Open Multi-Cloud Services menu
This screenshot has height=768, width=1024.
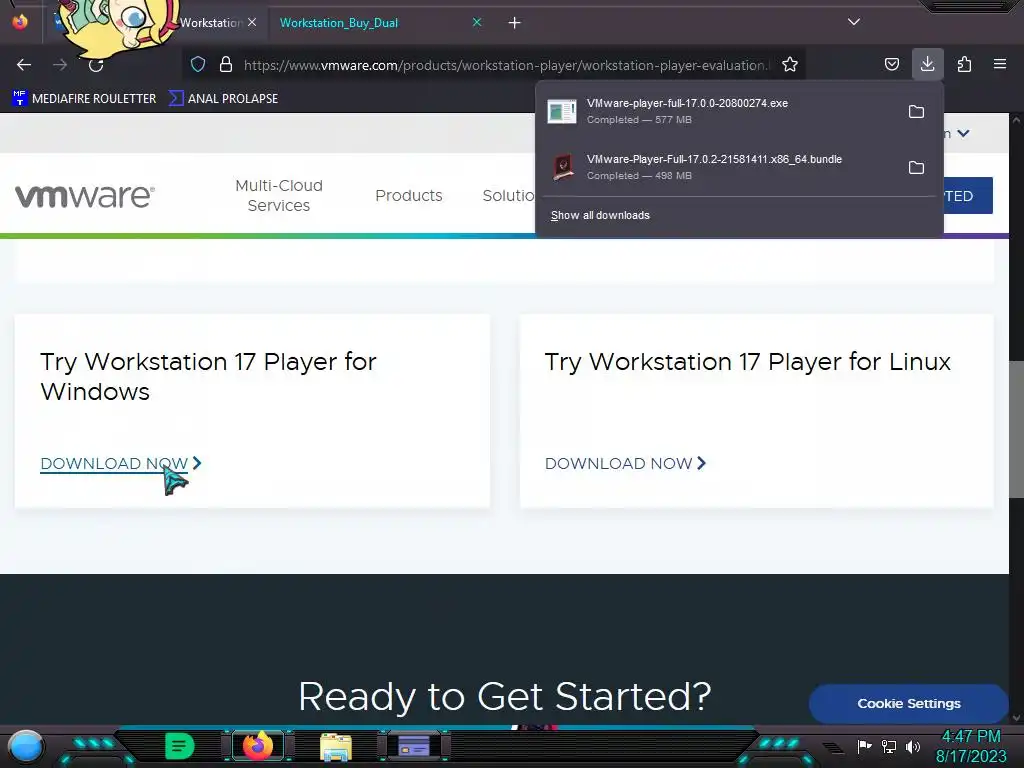pos(279,195)
